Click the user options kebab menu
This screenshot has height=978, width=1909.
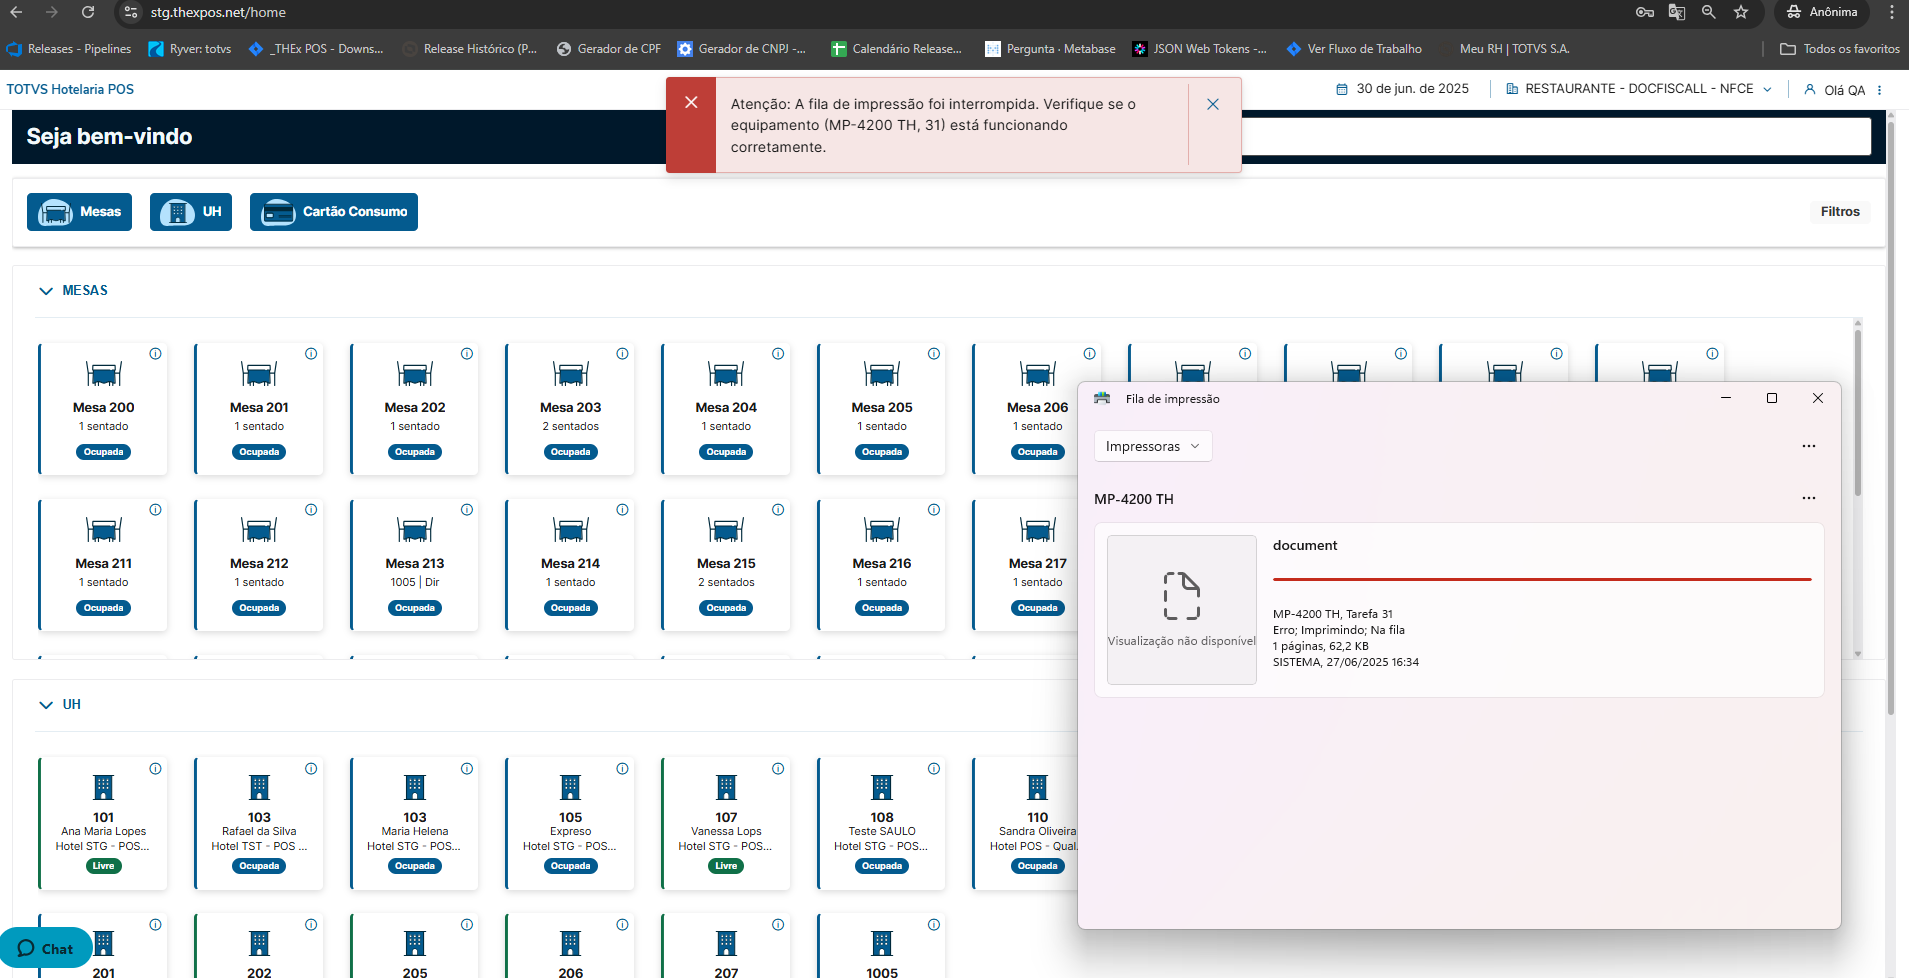(1880, 90)
